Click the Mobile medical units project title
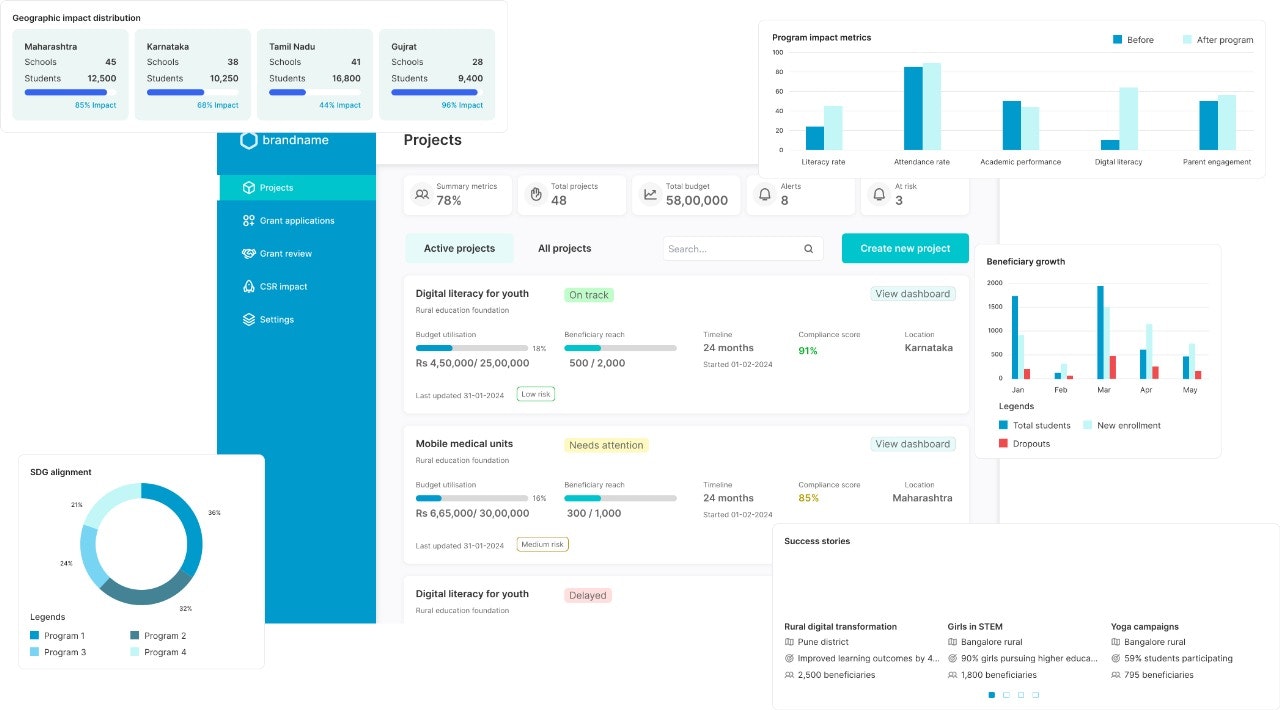1280x710 pixels. tap(464, 444)
